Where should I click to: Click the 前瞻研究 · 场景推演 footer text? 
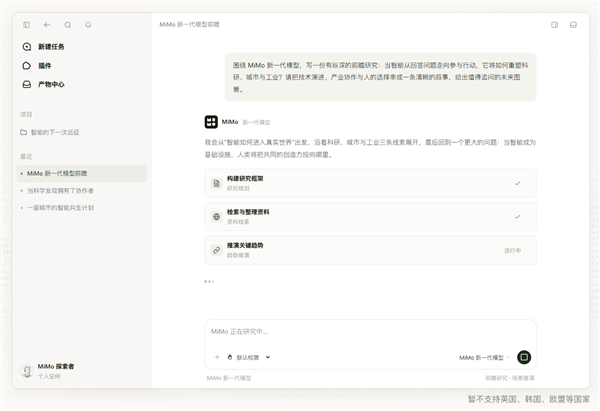pos(510,378)
